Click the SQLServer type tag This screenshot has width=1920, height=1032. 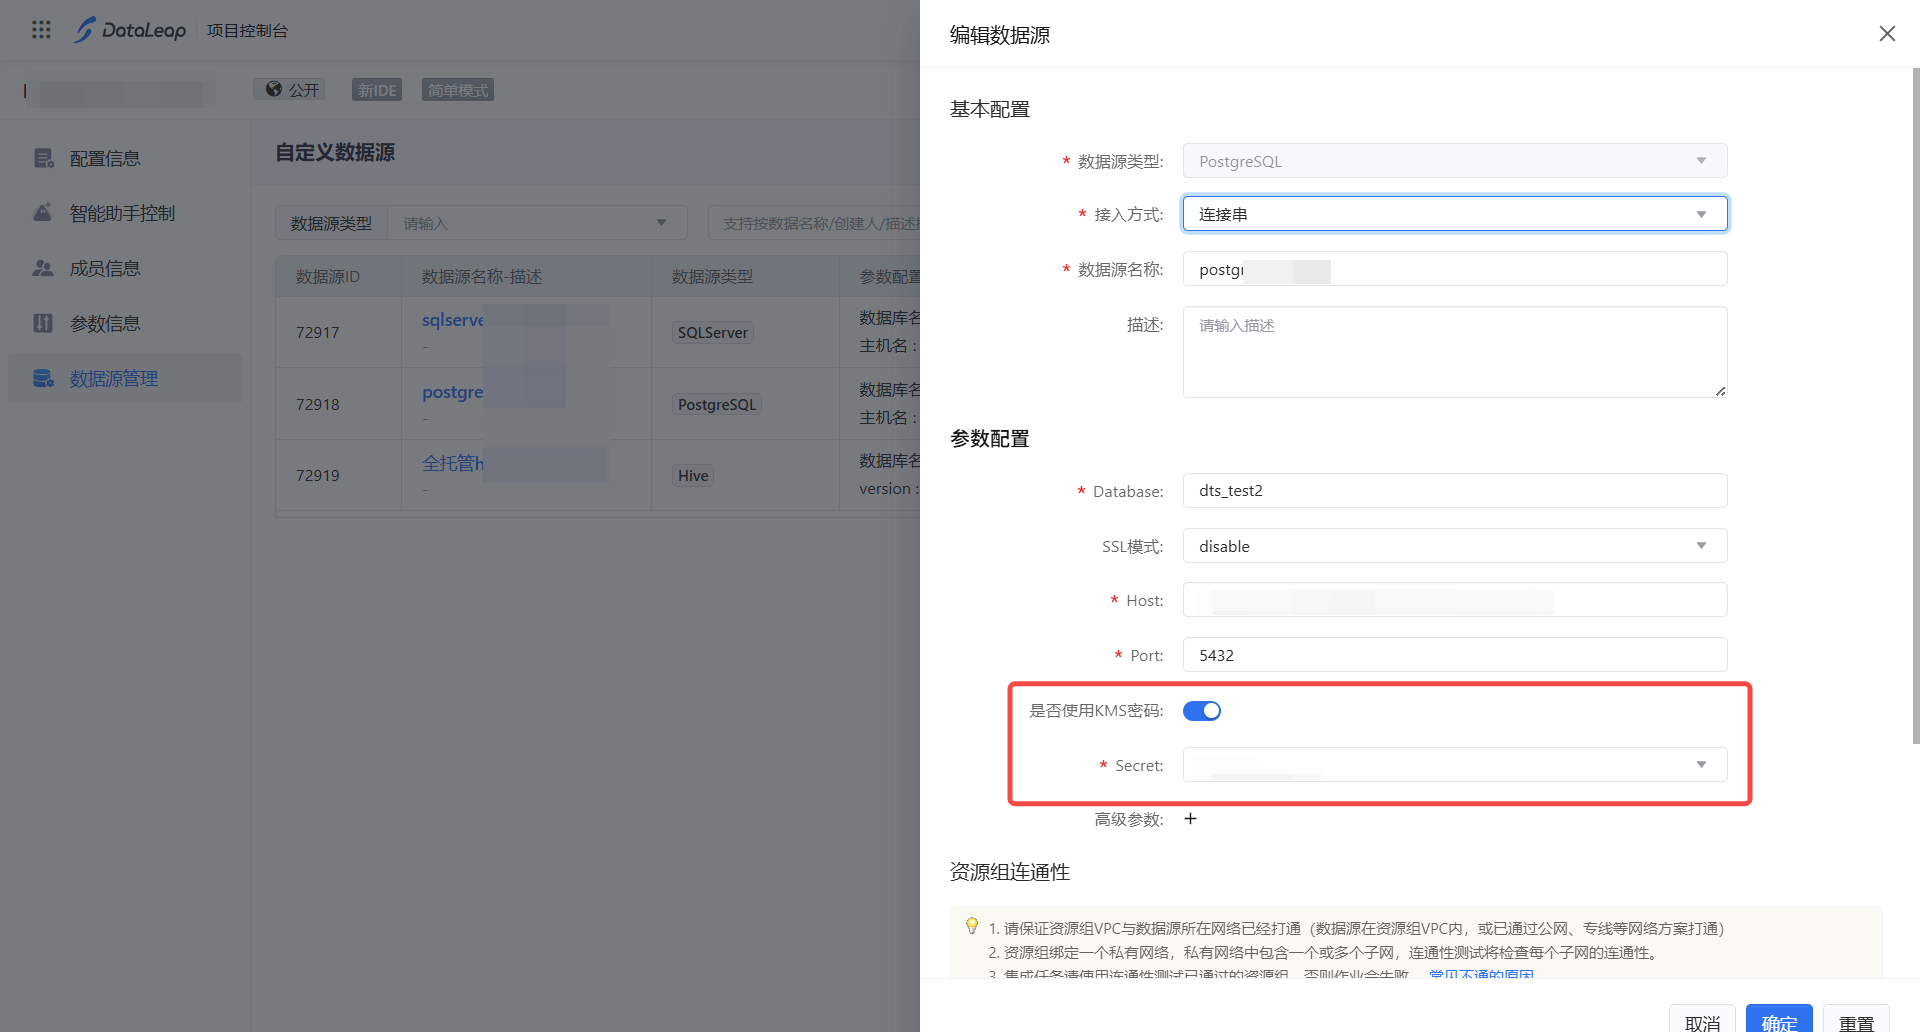click(x=713, y=333)
